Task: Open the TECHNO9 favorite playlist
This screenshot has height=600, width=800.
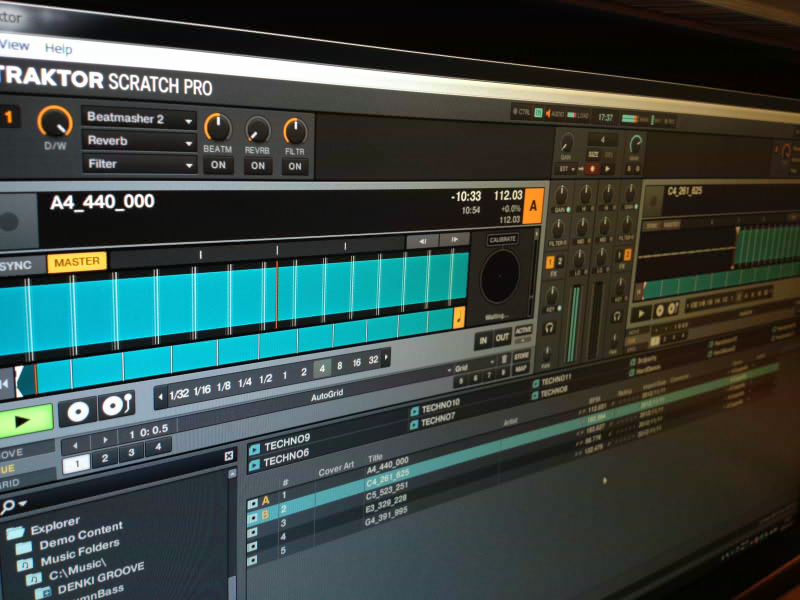Action: 287,442
